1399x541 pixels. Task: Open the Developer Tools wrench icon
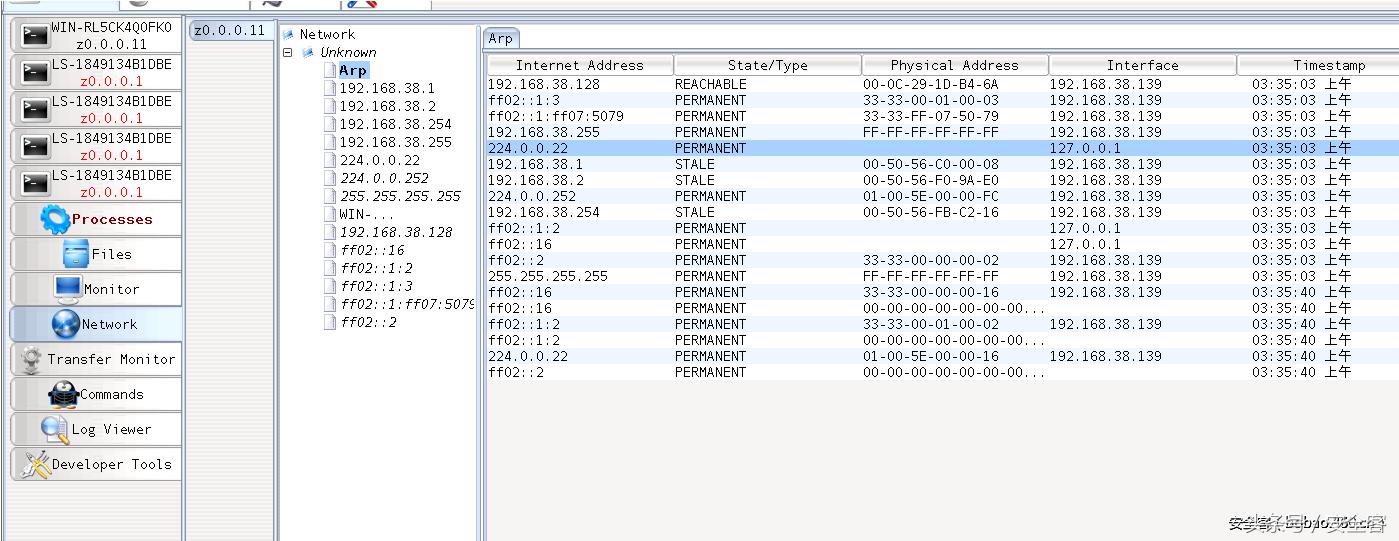(36, 464)
